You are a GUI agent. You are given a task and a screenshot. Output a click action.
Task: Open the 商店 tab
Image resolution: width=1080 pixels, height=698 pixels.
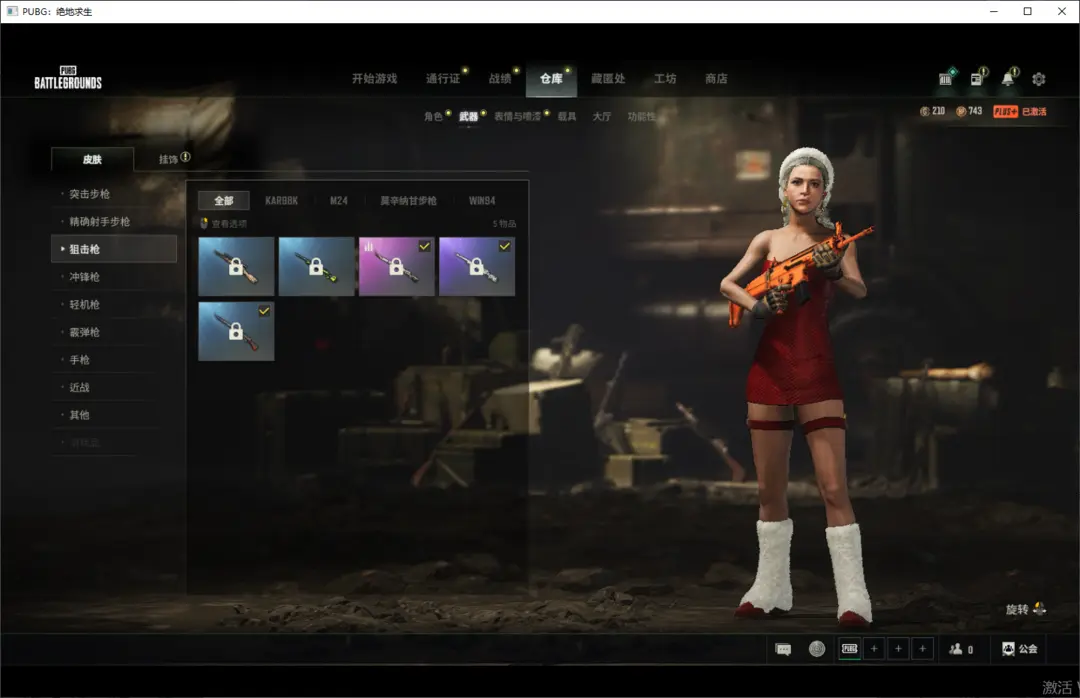click(x=716, y=79)
